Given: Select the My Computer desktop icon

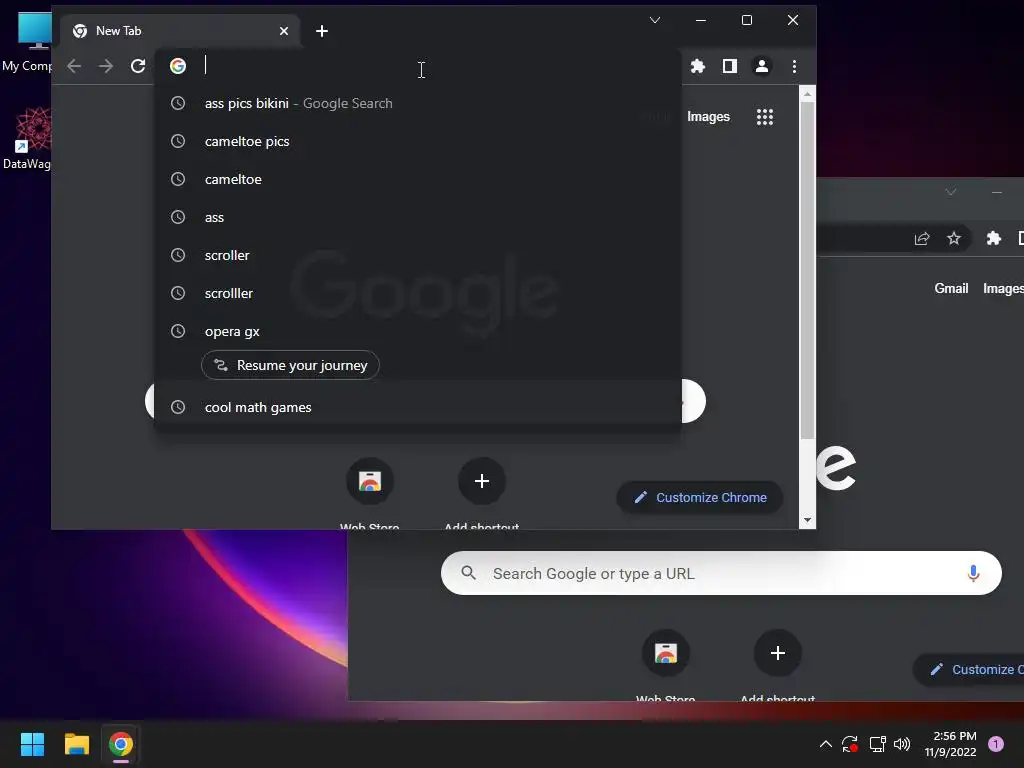Looking at the screenshot, I should point(27,42).
